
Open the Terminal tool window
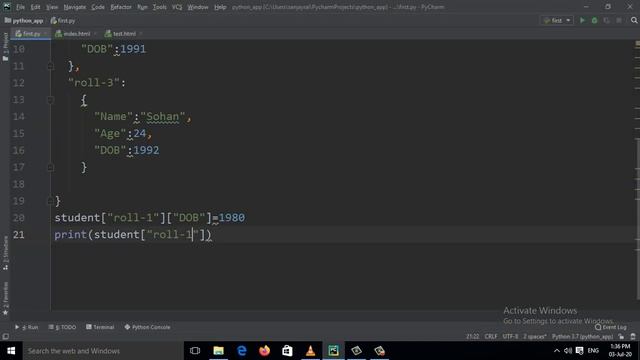click(100, 327)
